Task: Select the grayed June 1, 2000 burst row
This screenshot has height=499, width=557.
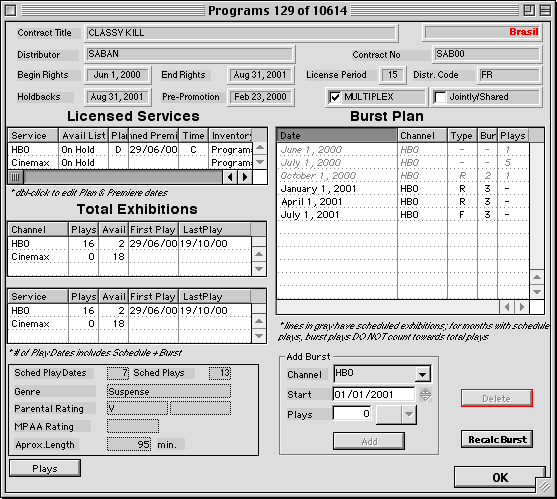Action: [403, 150]
